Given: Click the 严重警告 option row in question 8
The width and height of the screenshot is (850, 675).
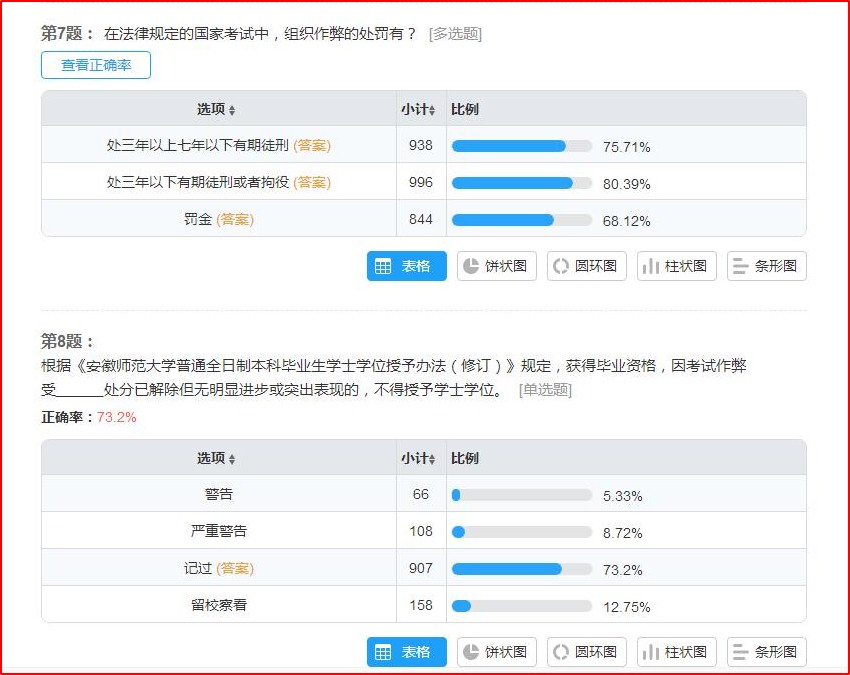Looking at the screenshot, I should (x=218, y=531).
